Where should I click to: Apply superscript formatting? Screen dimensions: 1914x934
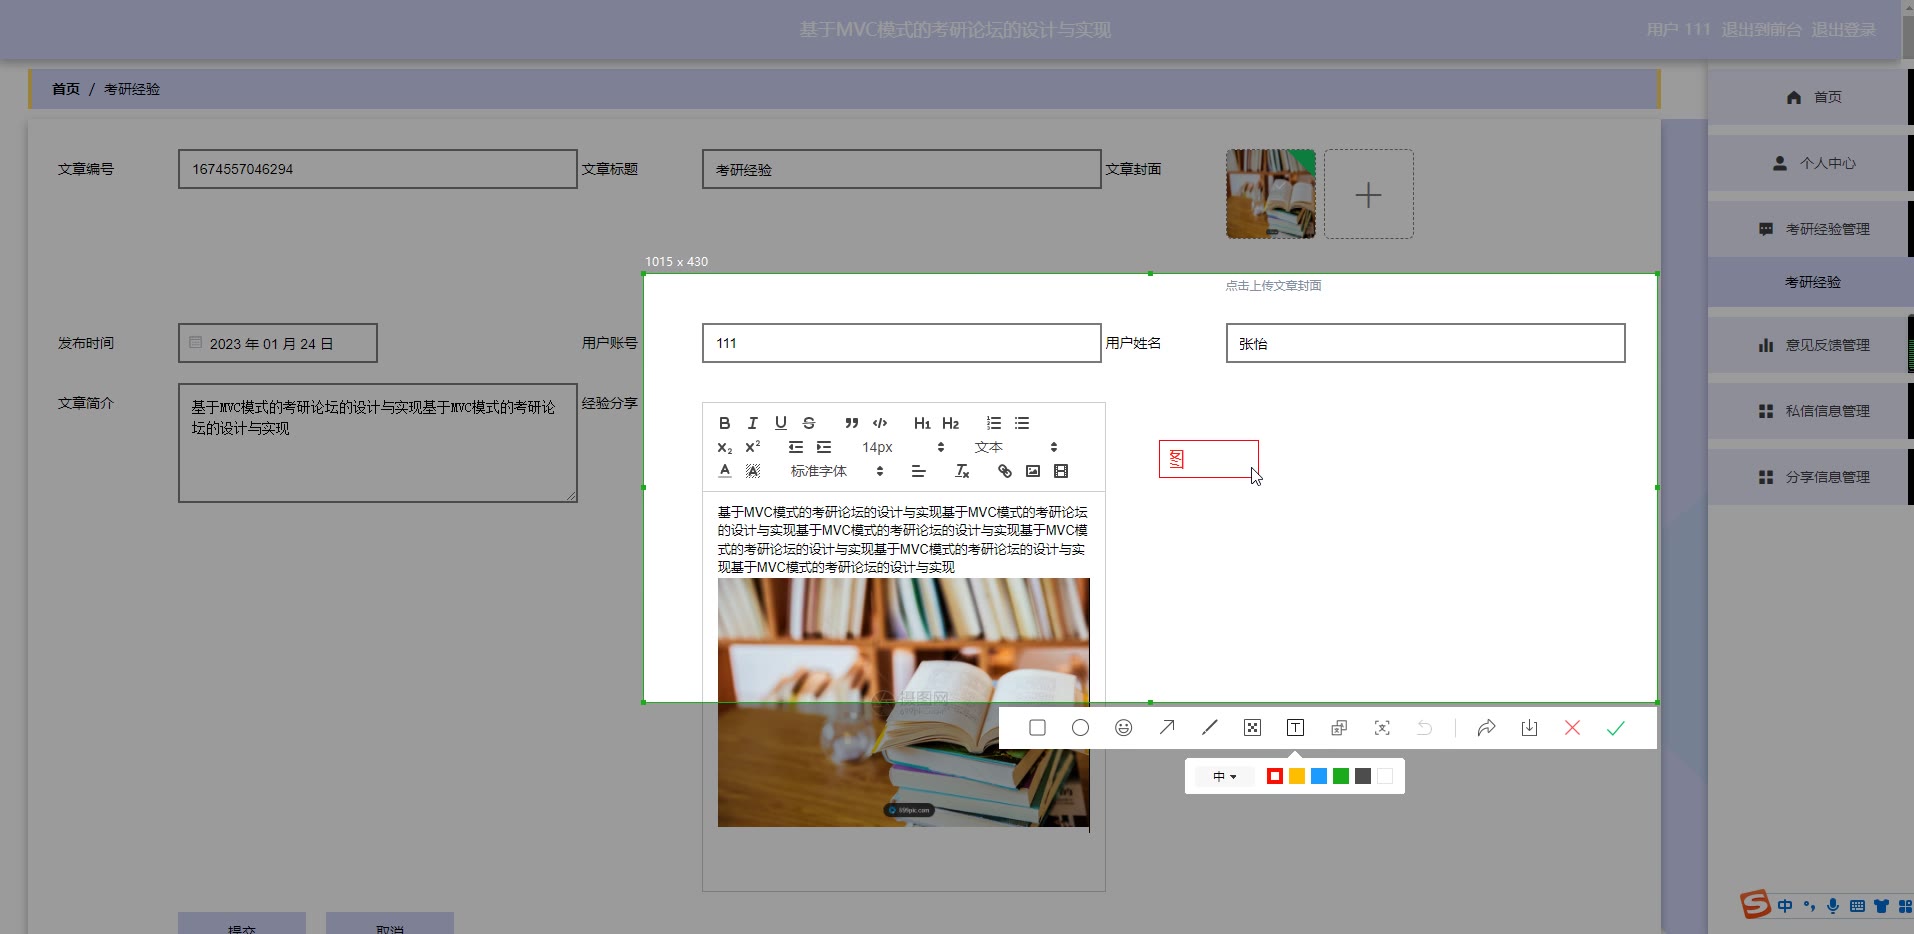click(x=753, y=447)
